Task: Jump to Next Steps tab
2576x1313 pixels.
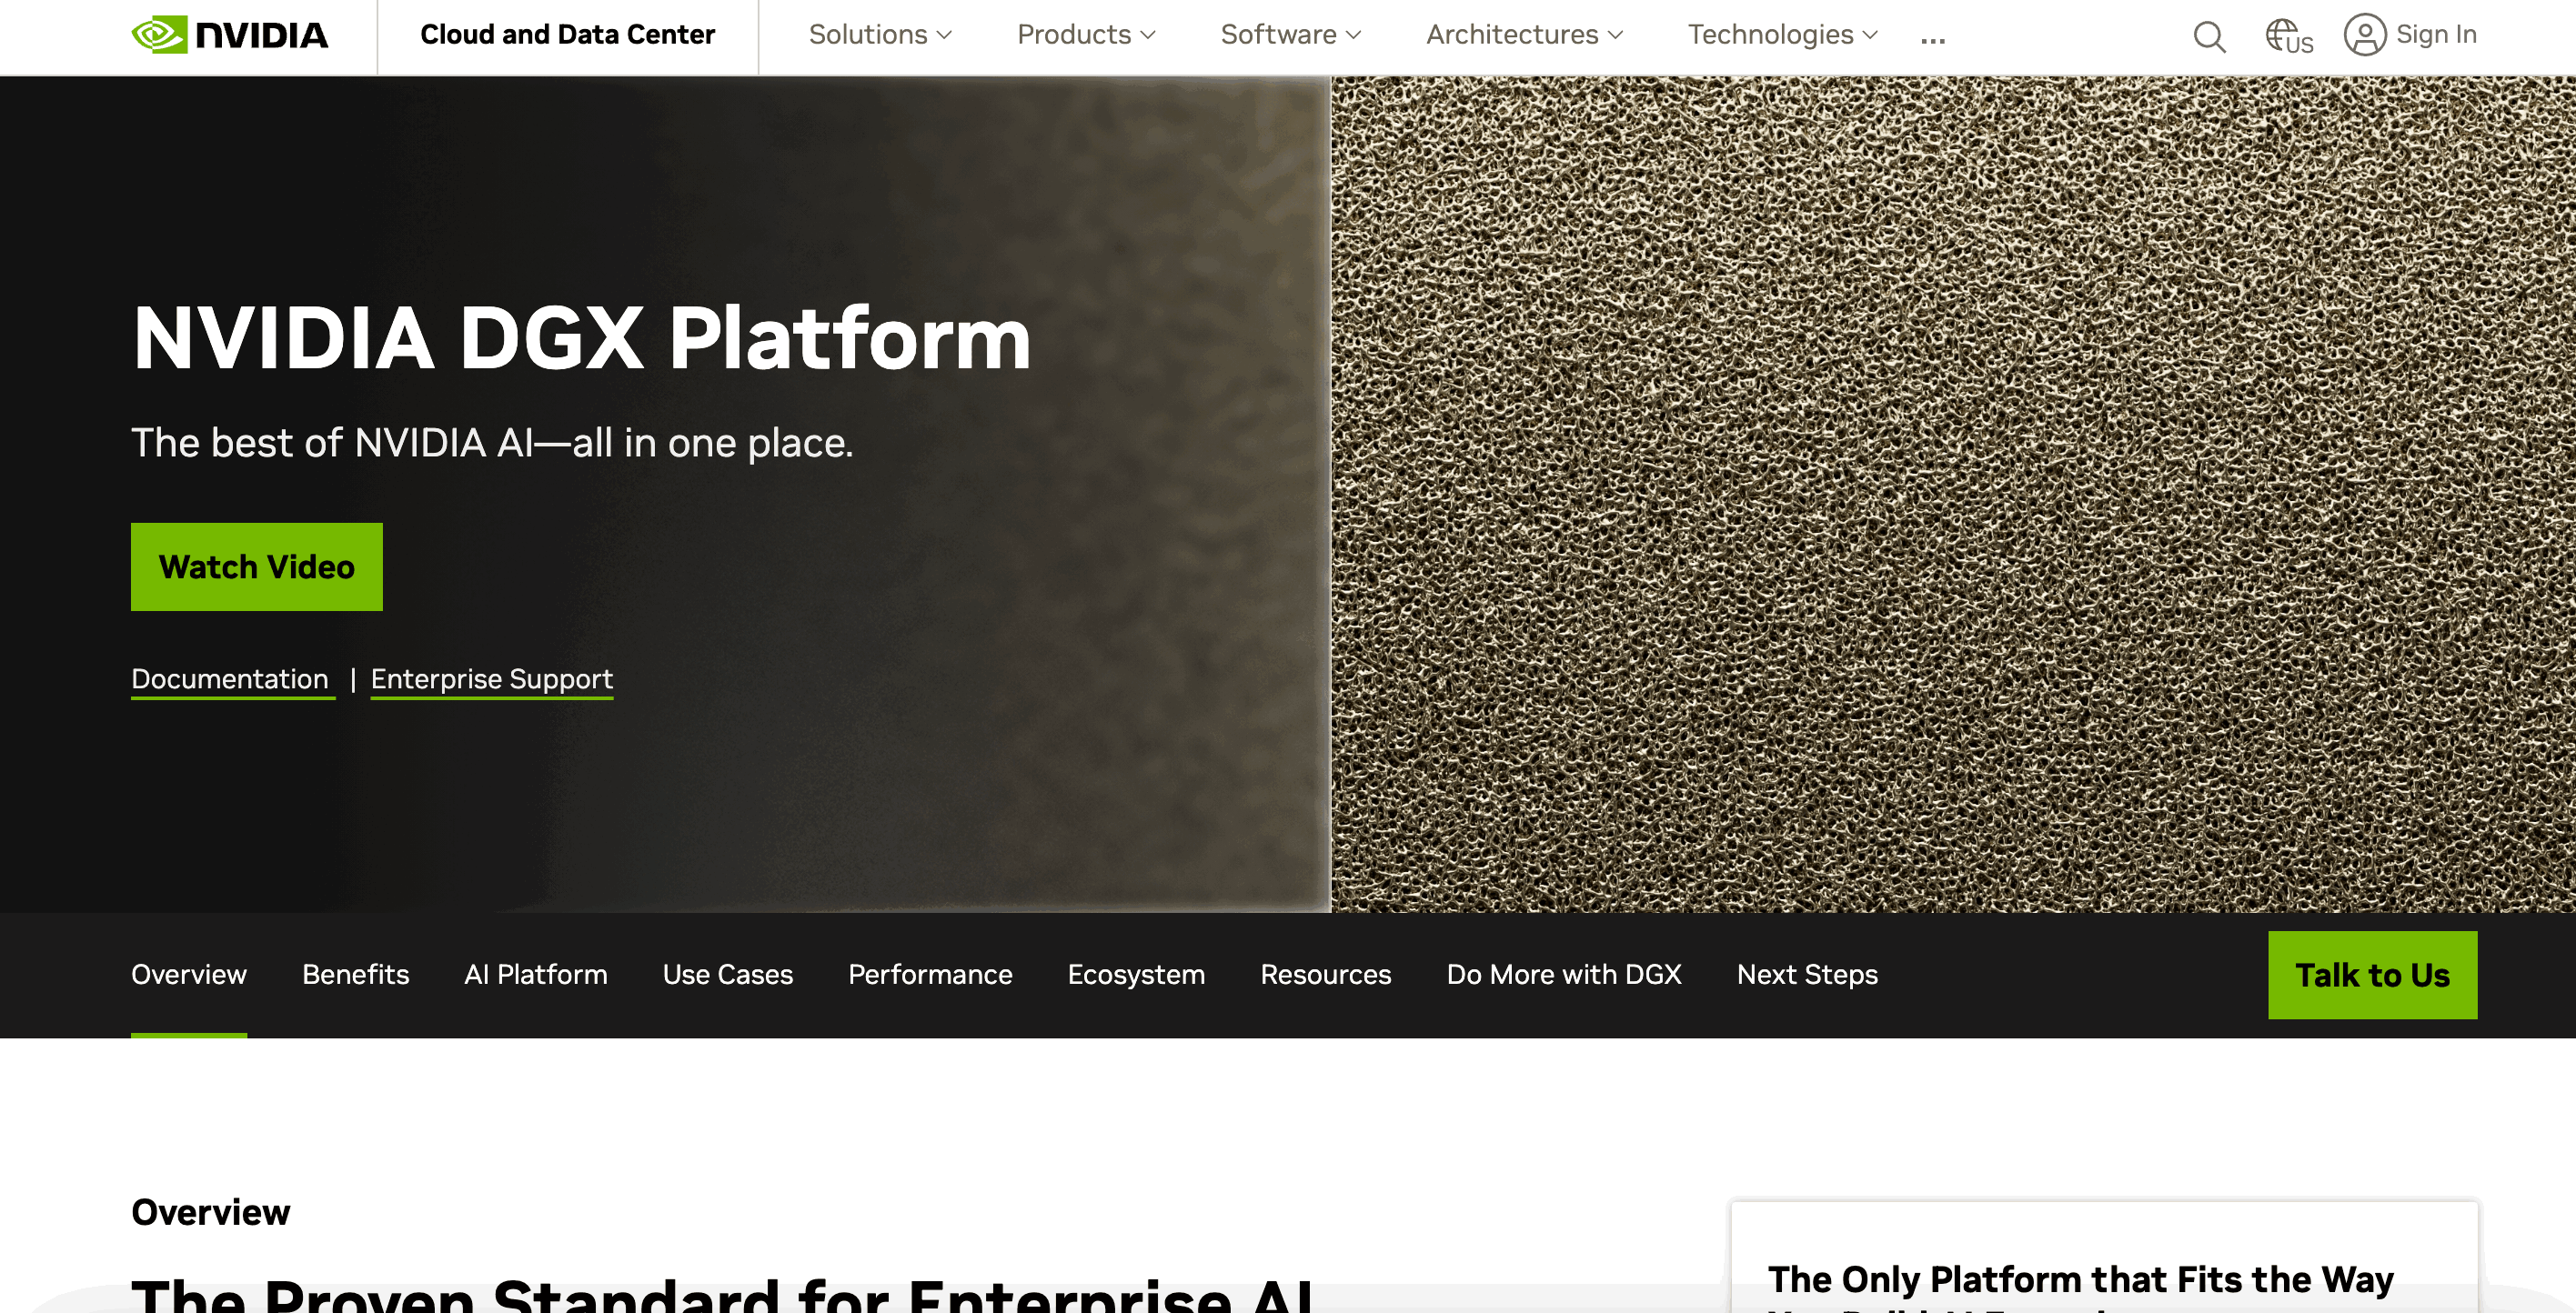Action: (x=1808, y=975)
